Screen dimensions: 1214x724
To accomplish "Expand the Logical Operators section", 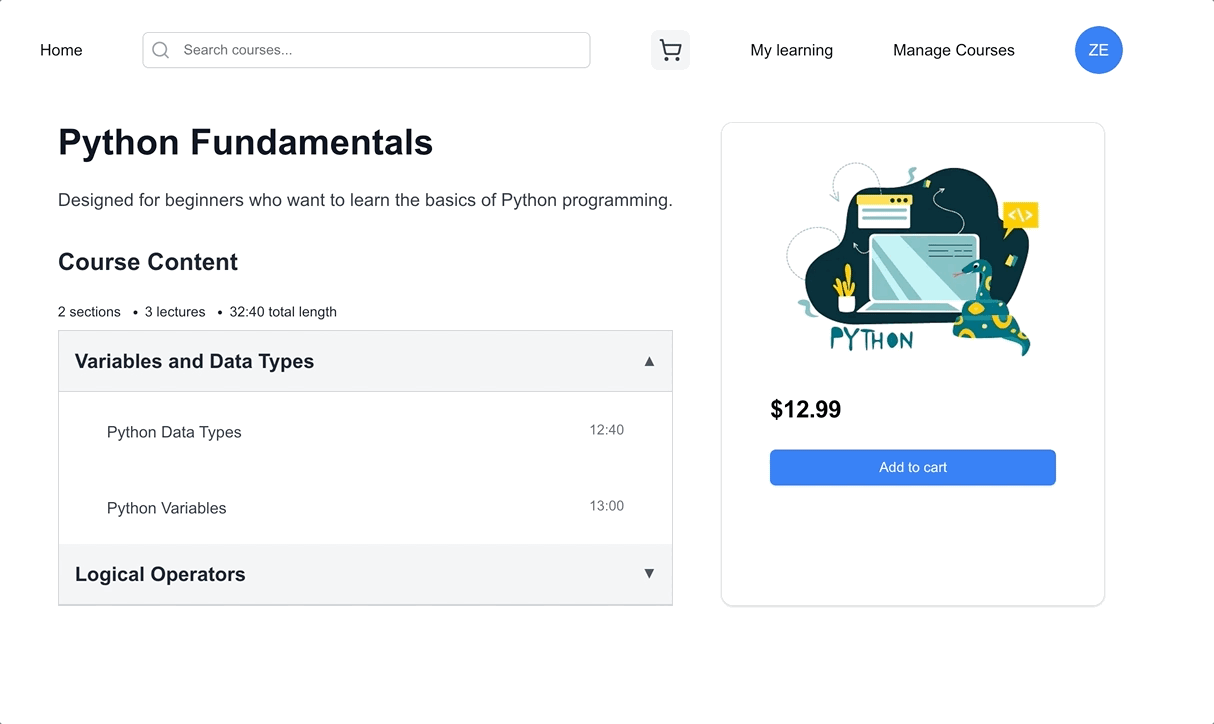I will (365, 574).
